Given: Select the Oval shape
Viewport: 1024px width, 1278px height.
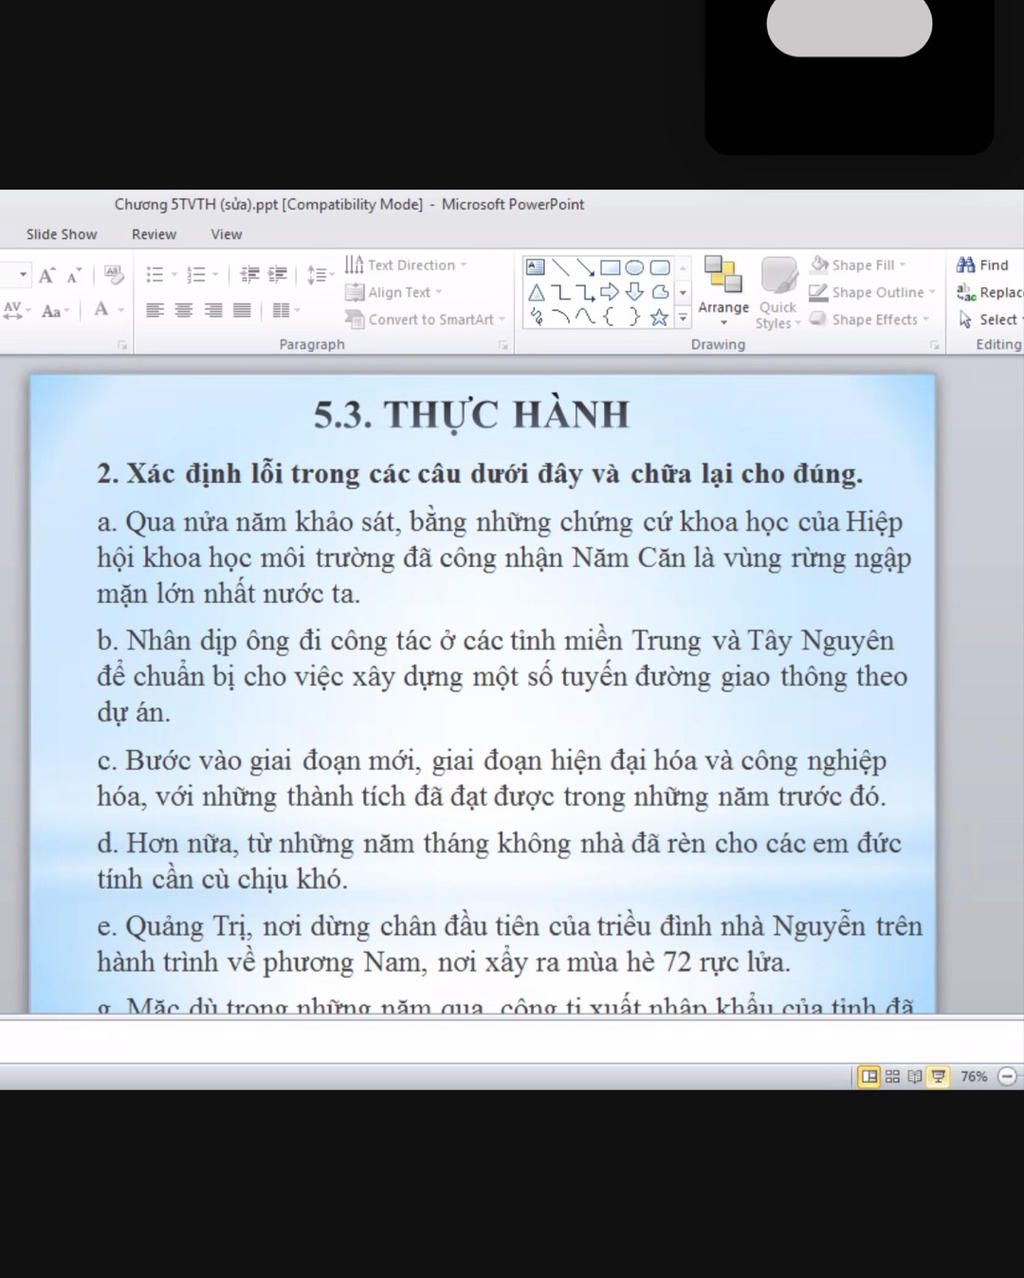Looking at the screenshot, I should pos(635,267).
